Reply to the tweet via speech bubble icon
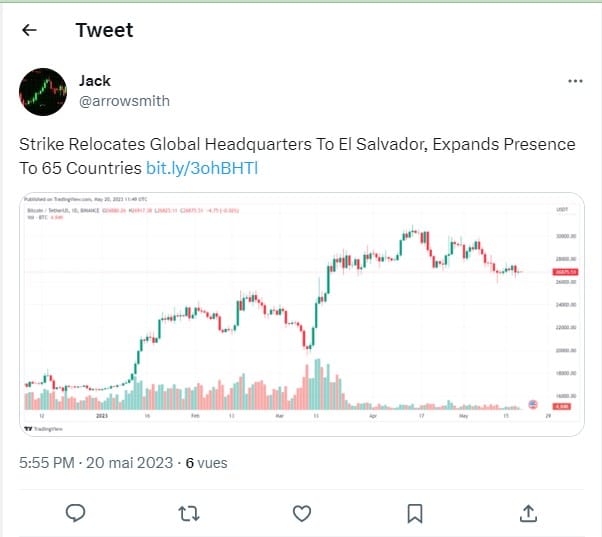The width and height of the screenshot is (602, 537). (x=75, y=513)
